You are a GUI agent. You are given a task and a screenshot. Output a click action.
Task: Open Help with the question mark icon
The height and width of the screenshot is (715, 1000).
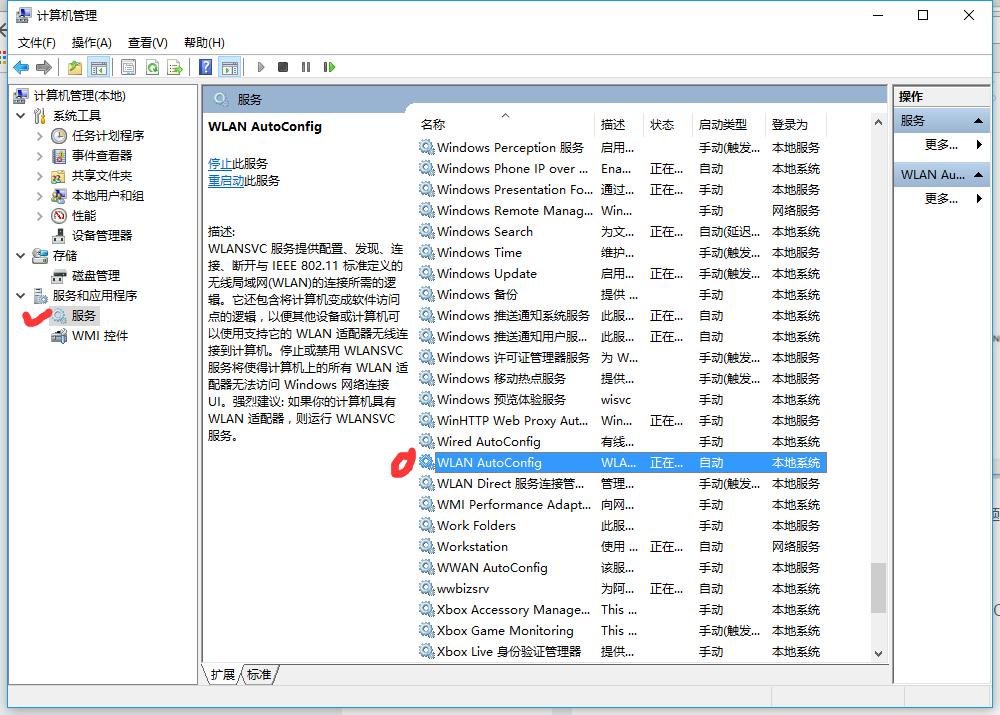(x=205, y=67)
